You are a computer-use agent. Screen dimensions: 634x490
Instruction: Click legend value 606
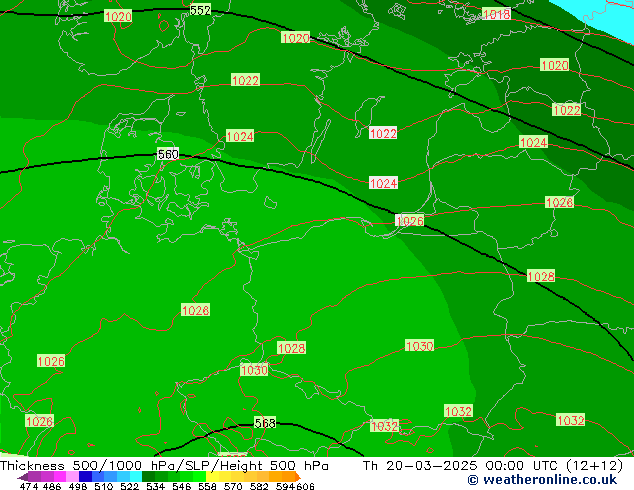305,486
